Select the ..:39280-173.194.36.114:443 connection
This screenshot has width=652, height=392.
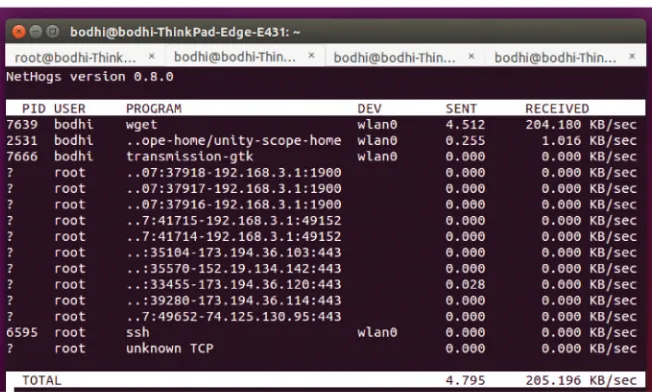[234, 301]
